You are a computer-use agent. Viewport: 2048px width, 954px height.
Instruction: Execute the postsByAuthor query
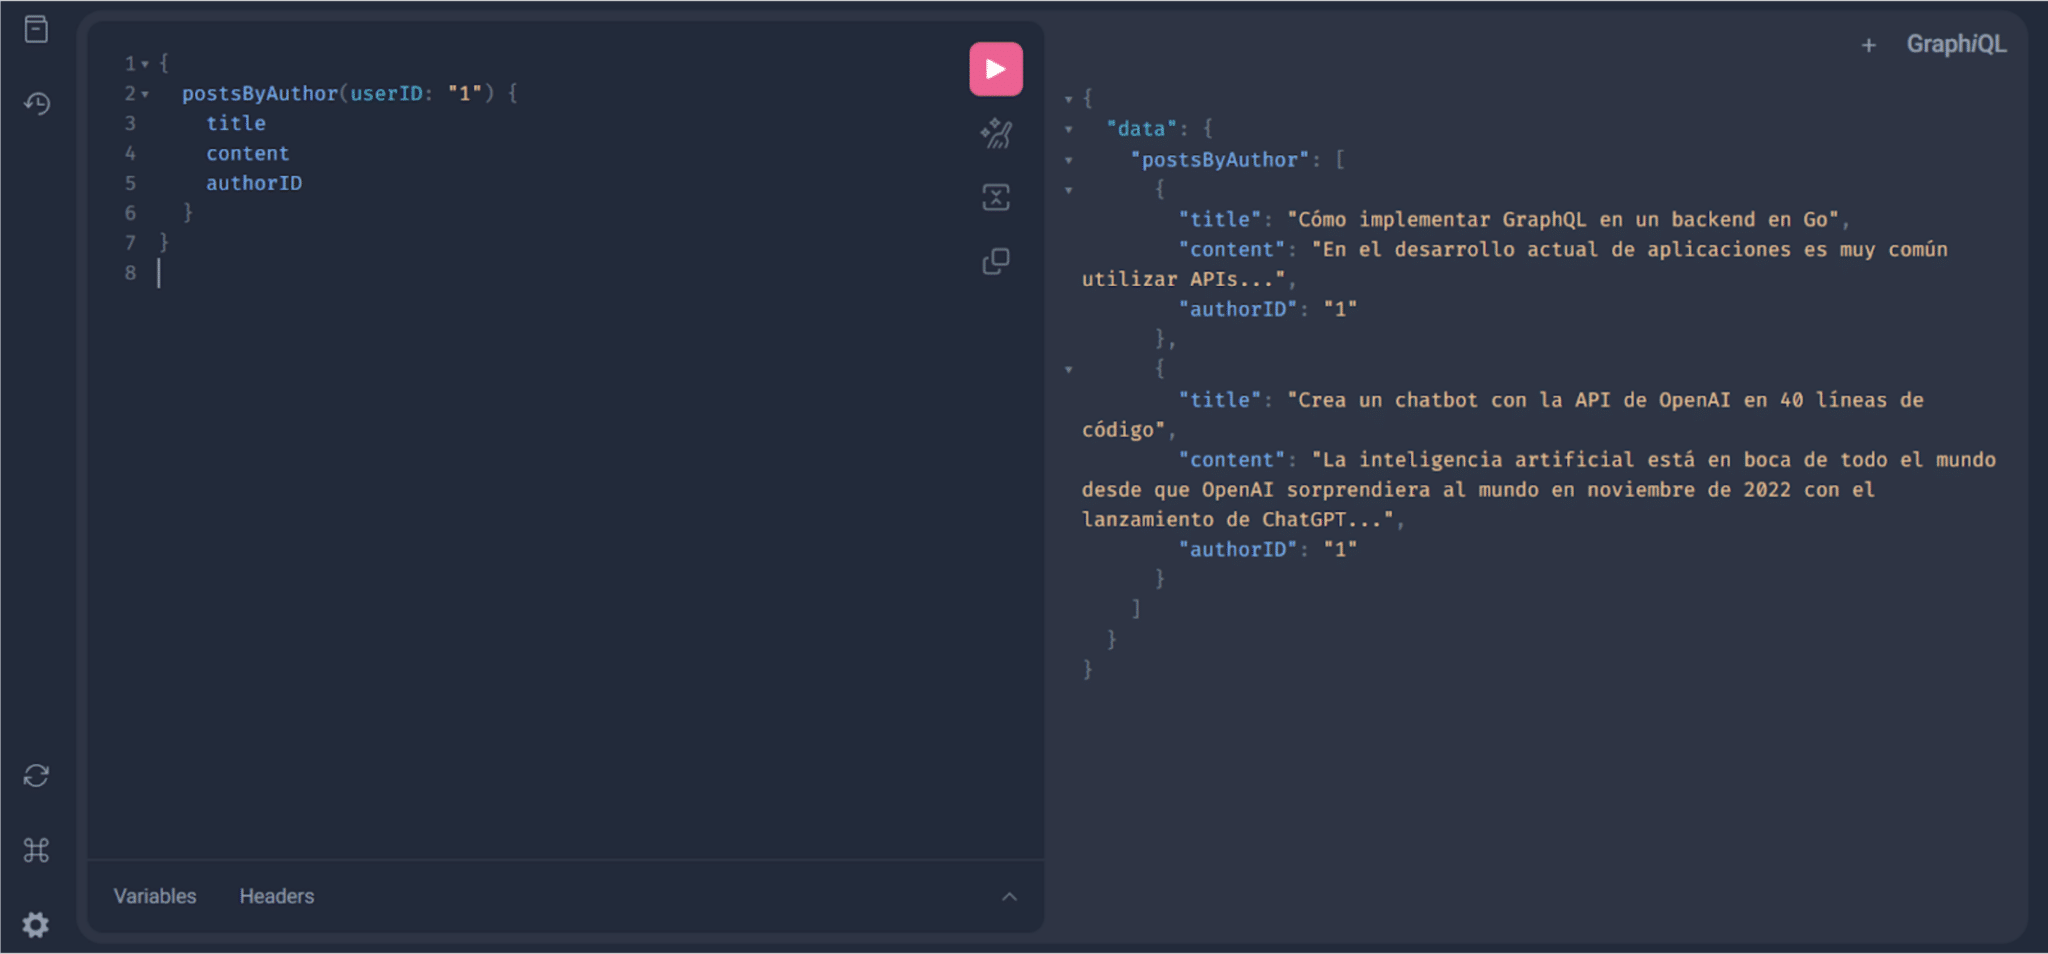click(995, 68)
